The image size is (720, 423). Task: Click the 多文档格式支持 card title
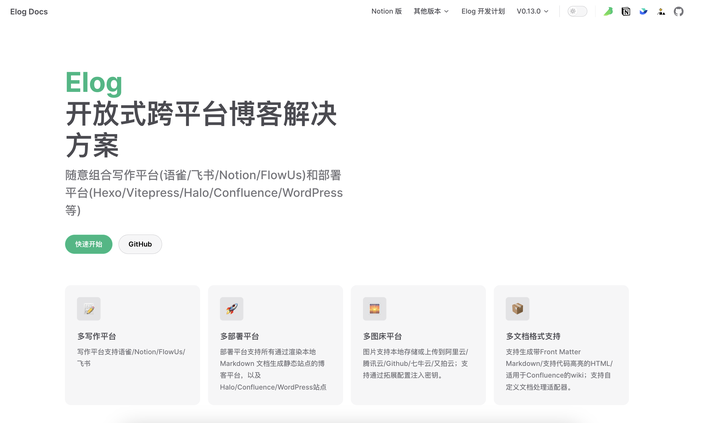[533, 336]
